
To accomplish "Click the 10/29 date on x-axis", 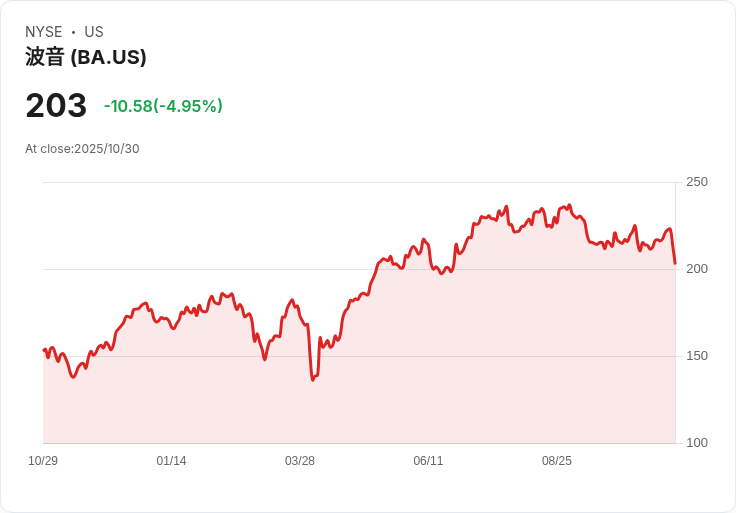I will tap(43, 461).
